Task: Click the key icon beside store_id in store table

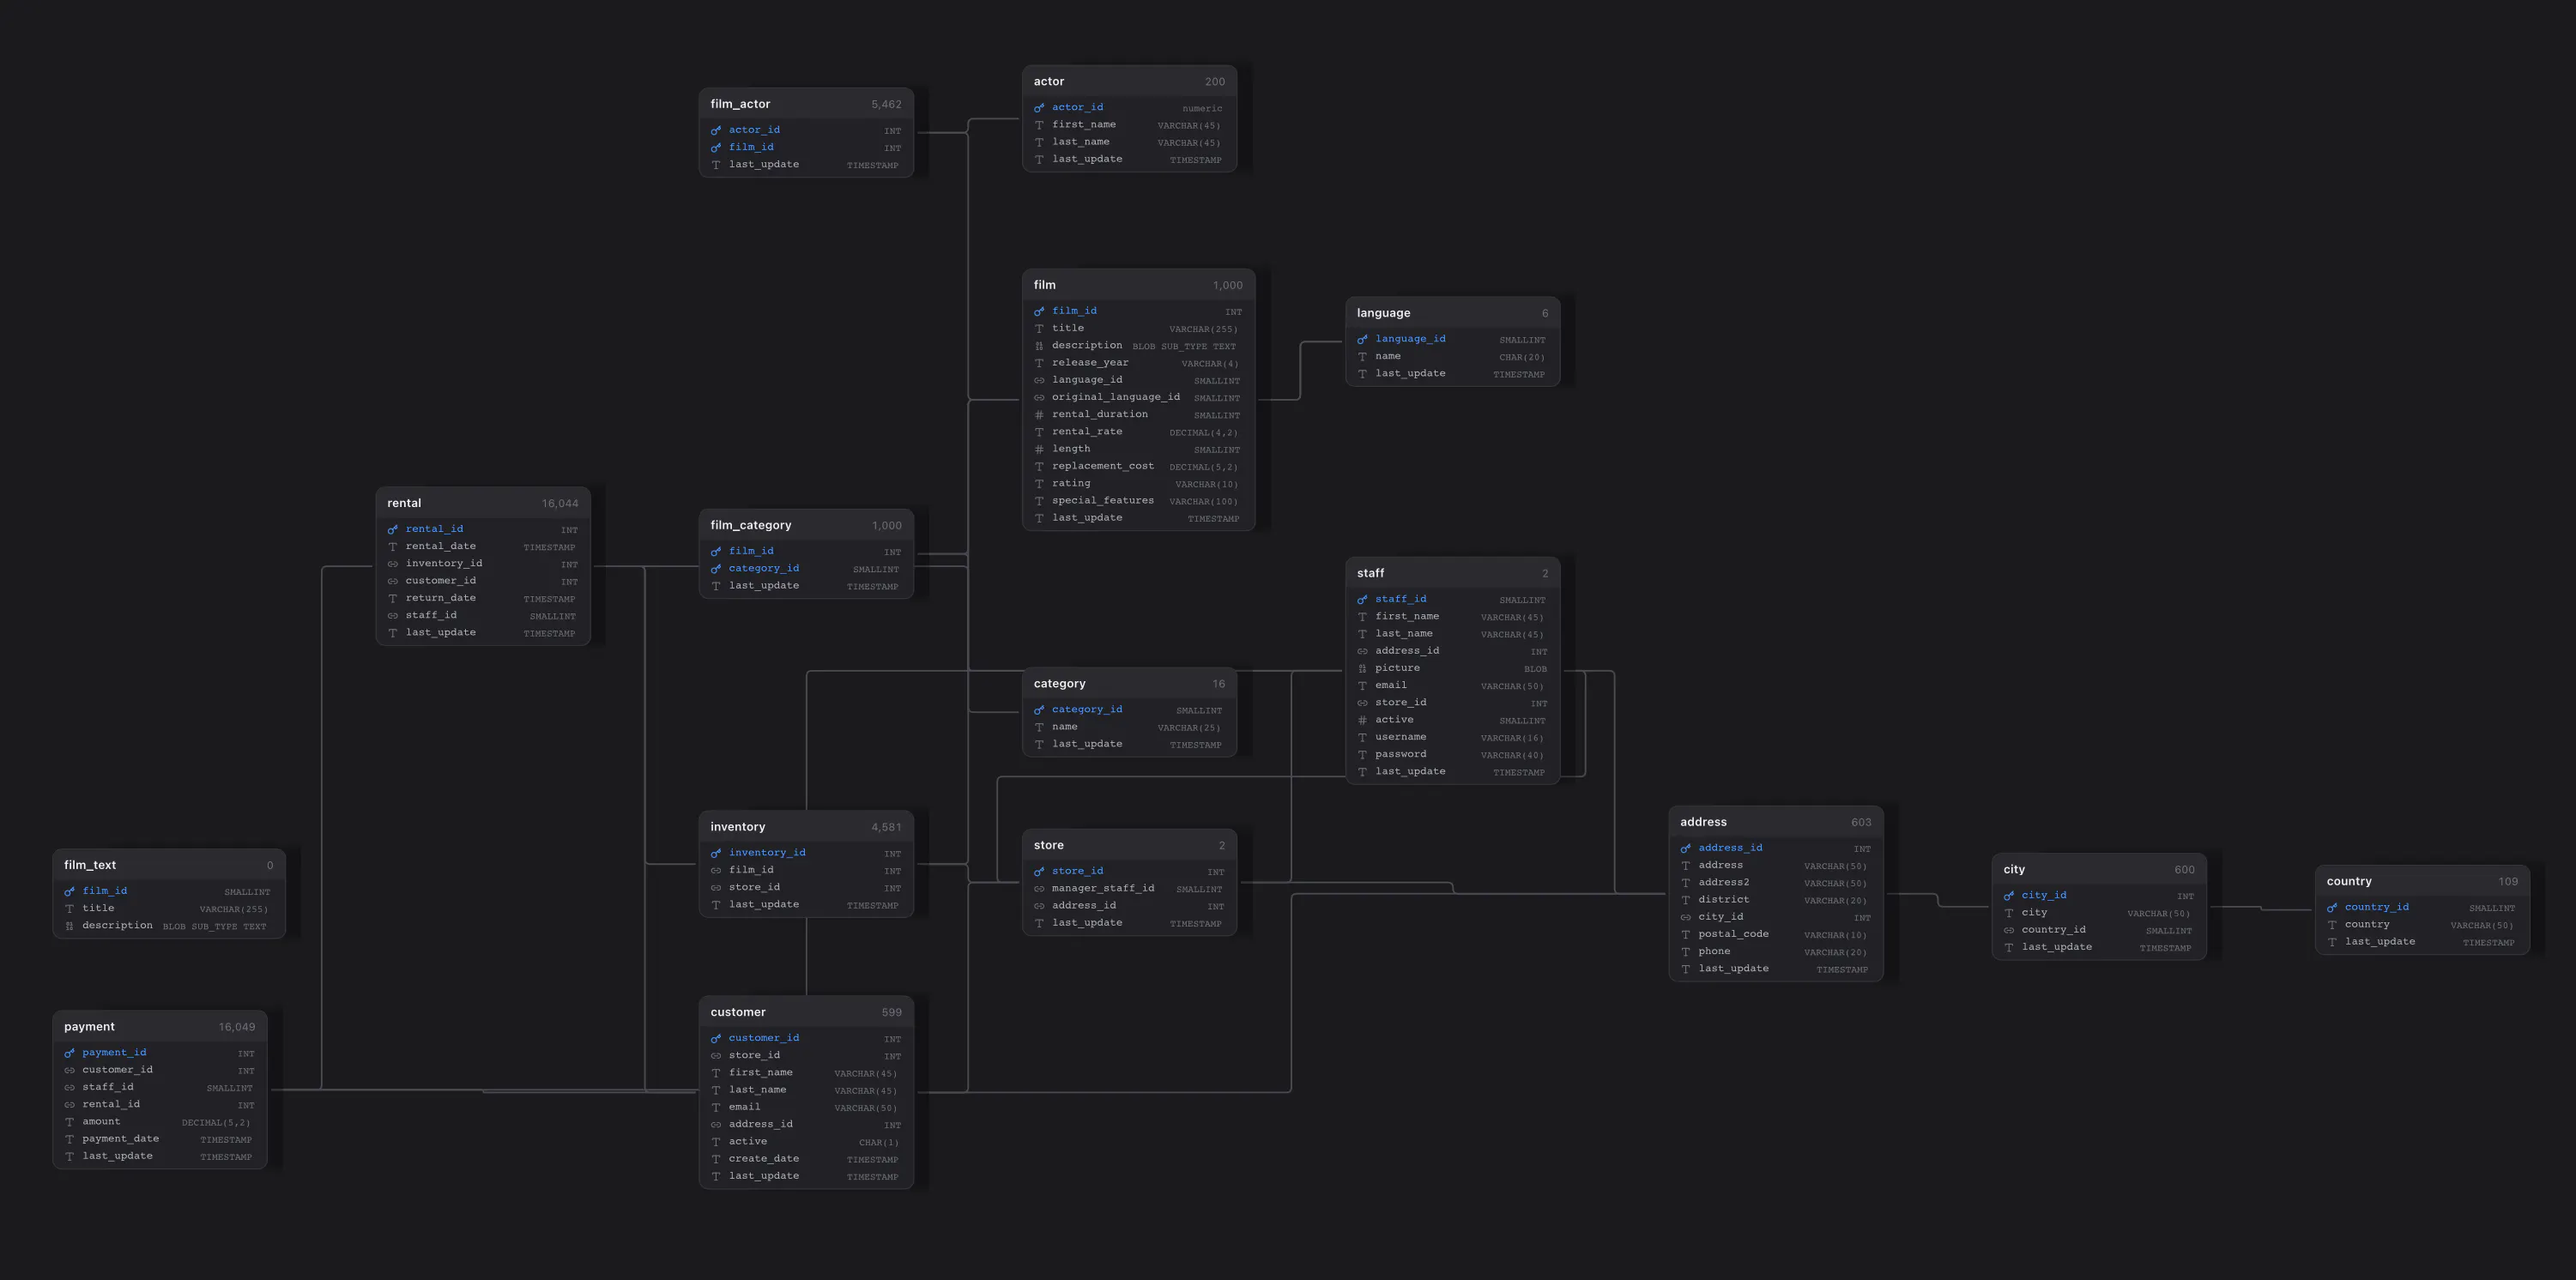Action: [x=1039, y=871]
